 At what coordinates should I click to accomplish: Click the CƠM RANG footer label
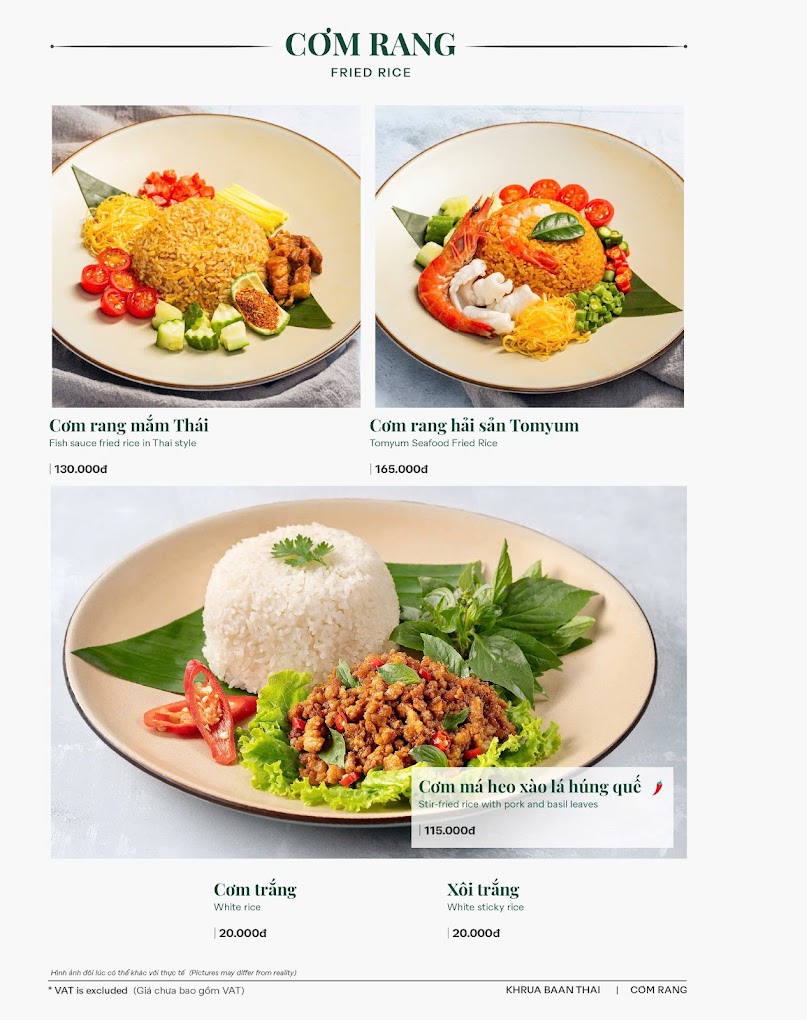coord(658,989)
